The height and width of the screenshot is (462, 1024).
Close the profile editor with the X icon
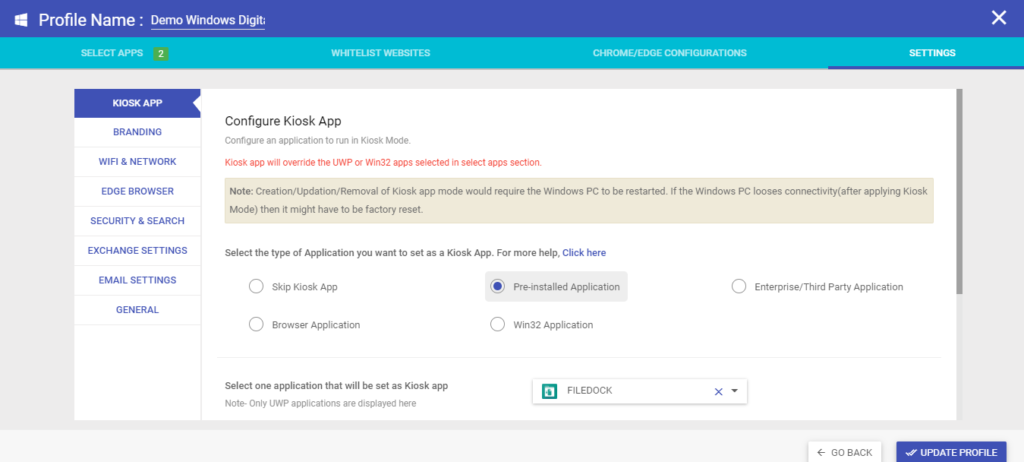[x=999, y=18]
